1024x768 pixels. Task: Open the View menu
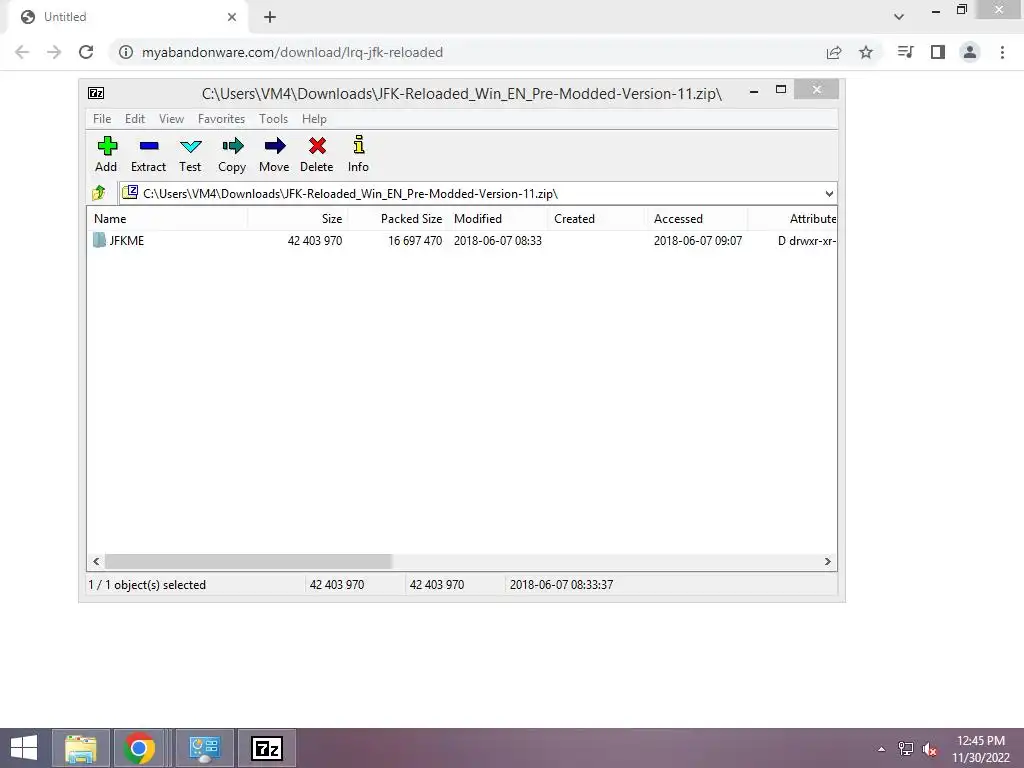tap(172, 119)
